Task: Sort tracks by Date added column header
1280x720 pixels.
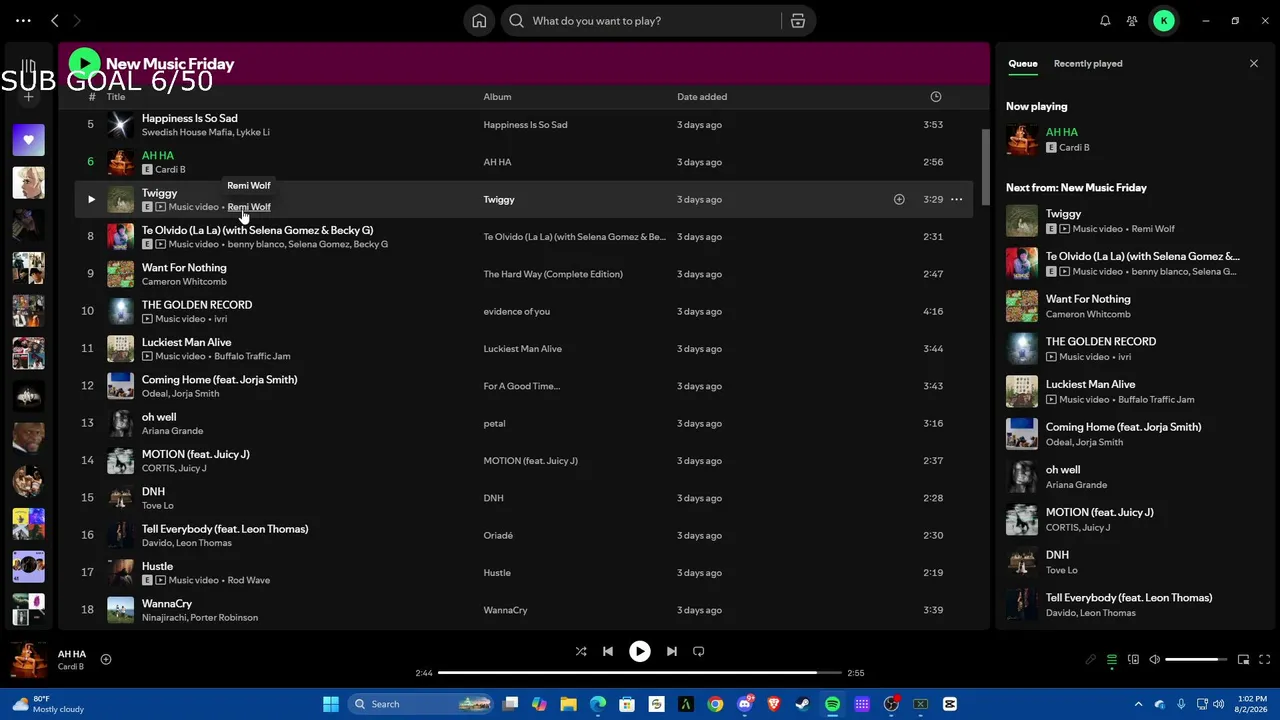Action: coord(702,97)
